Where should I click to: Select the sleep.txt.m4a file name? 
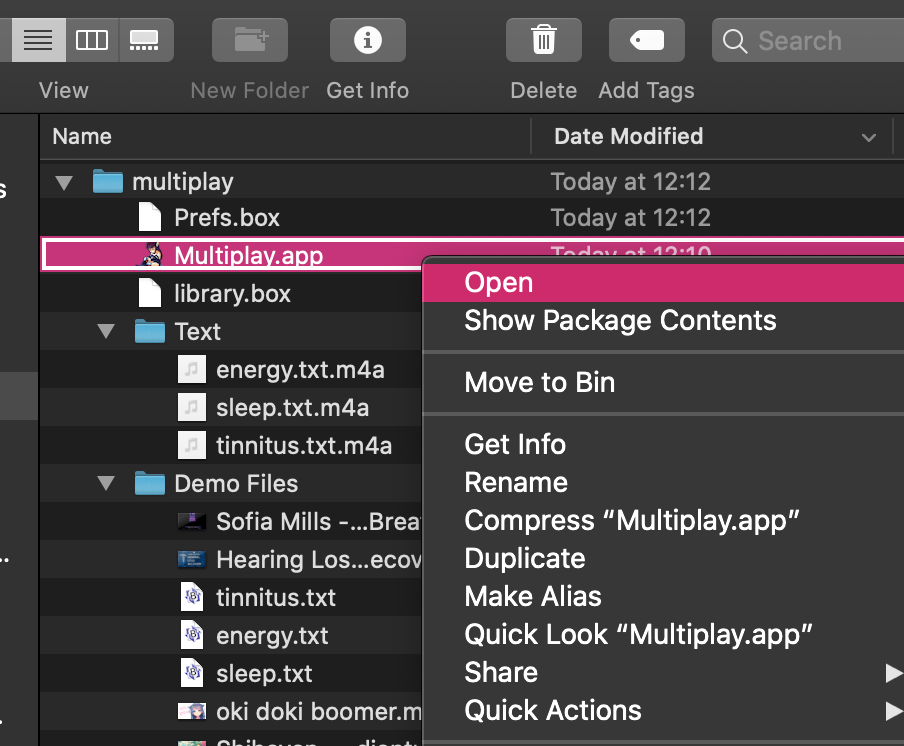tap(292, 408)
